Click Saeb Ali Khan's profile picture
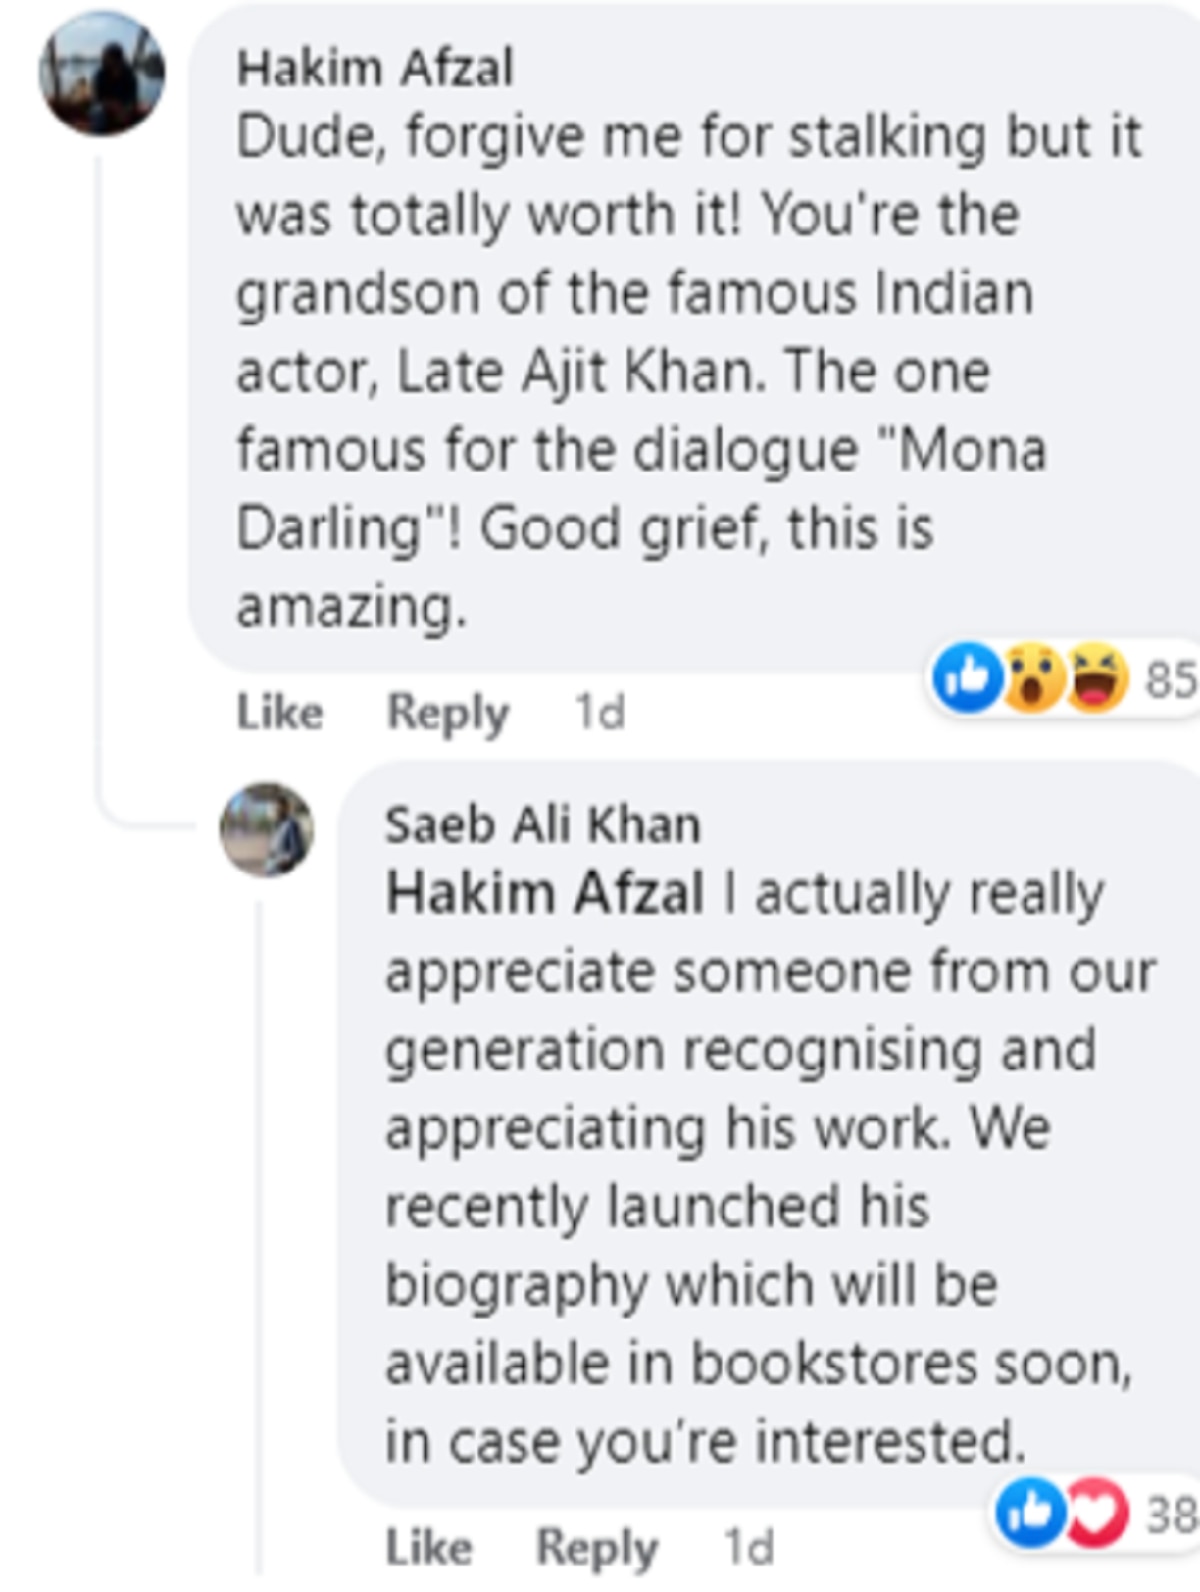The width and height of the screenshot is (1200, 1592). tap(267, 830)
